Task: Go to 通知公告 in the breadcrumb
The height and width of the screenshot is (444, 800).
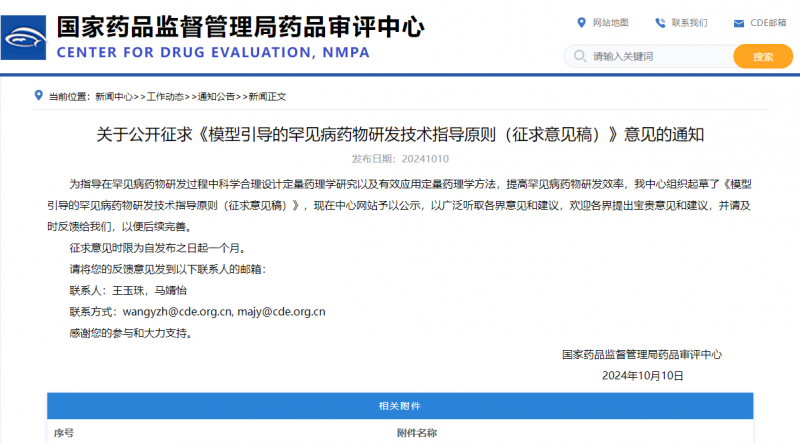Action: tap(216, 97)
